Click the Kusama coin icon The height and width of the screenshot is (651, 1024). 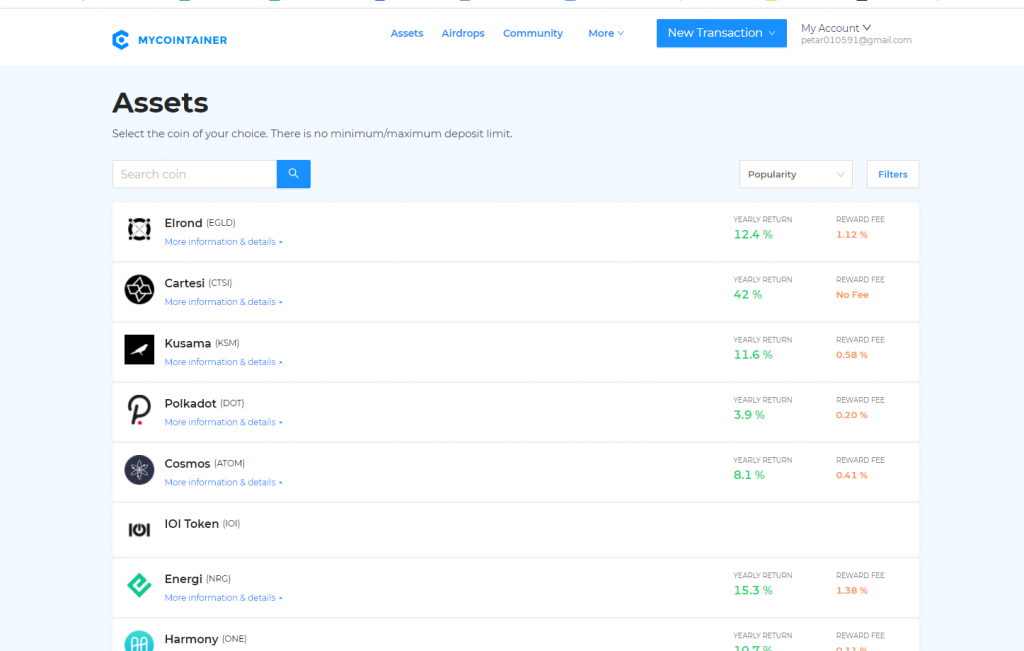[139, 349]
